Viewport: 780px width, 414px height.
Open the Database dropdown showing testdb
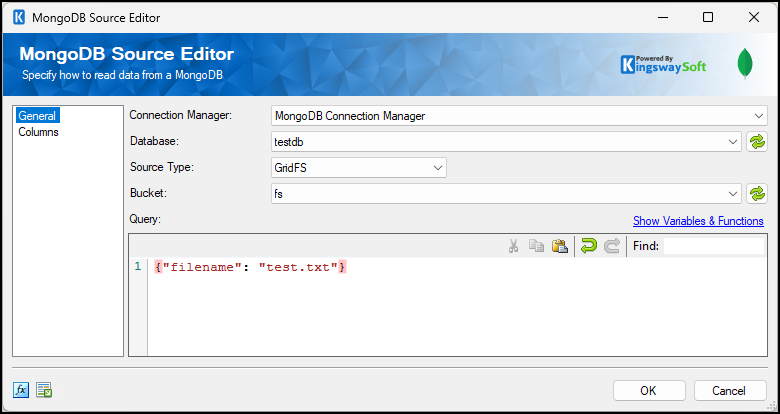506,142
